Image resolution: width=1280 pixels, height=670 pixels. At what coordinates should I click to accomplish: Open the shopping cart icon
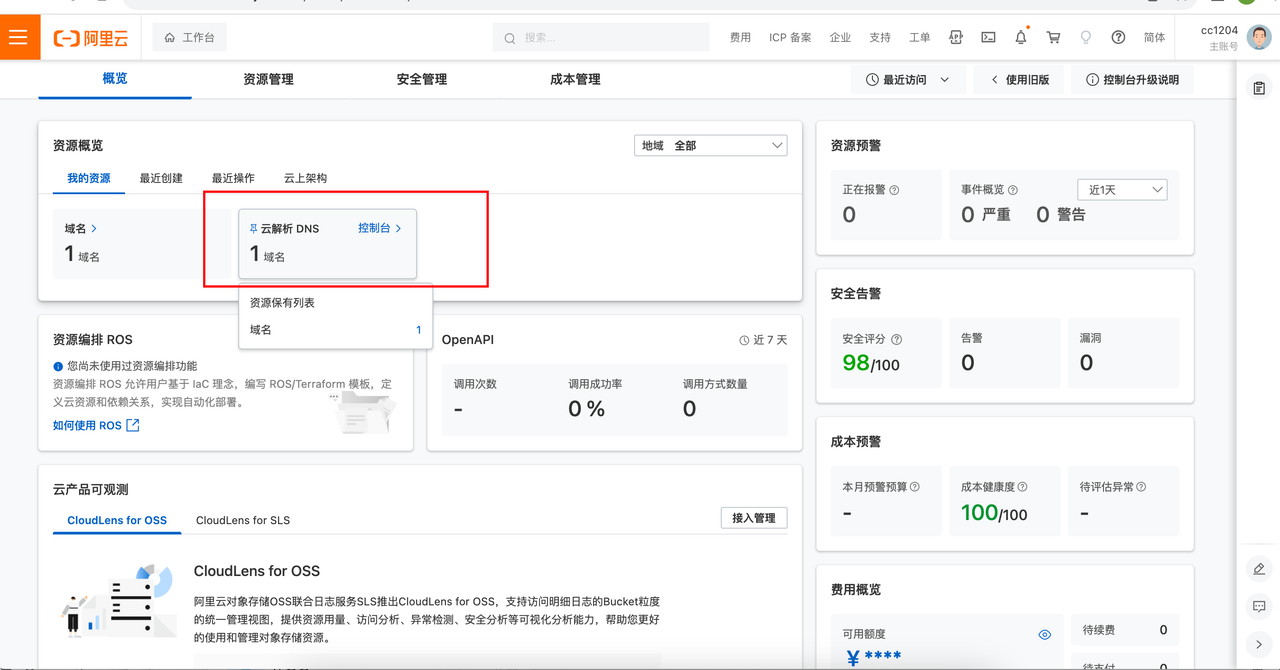[x=1053, y=38]
